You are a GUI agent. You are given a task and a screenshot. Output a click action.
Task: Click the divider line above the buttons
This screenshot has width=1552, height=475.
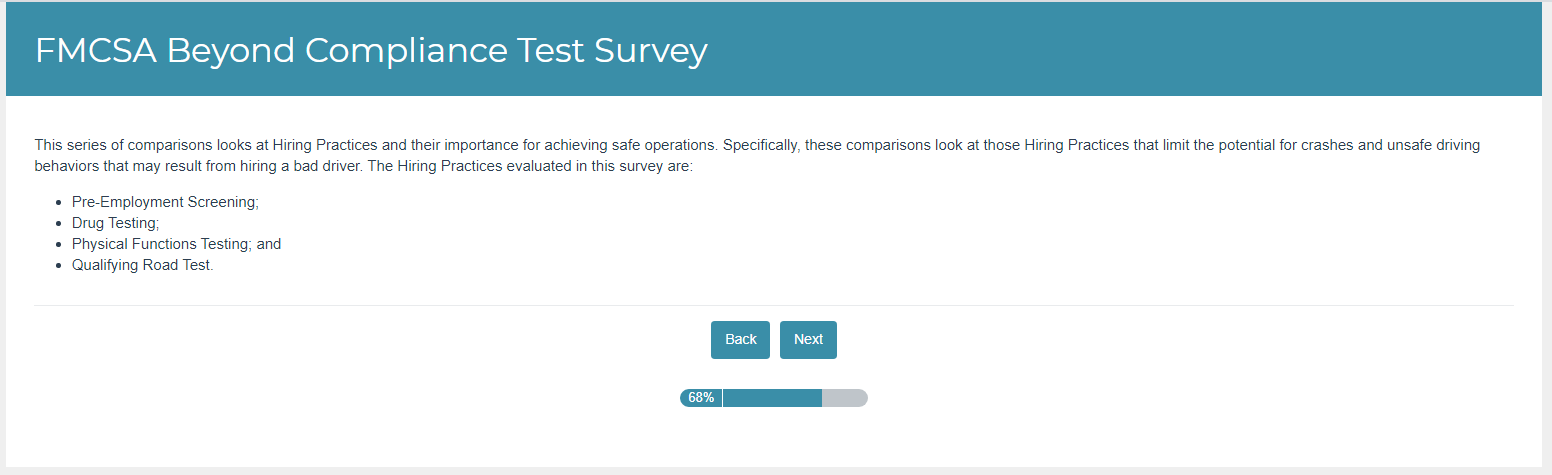click(774, 305)
